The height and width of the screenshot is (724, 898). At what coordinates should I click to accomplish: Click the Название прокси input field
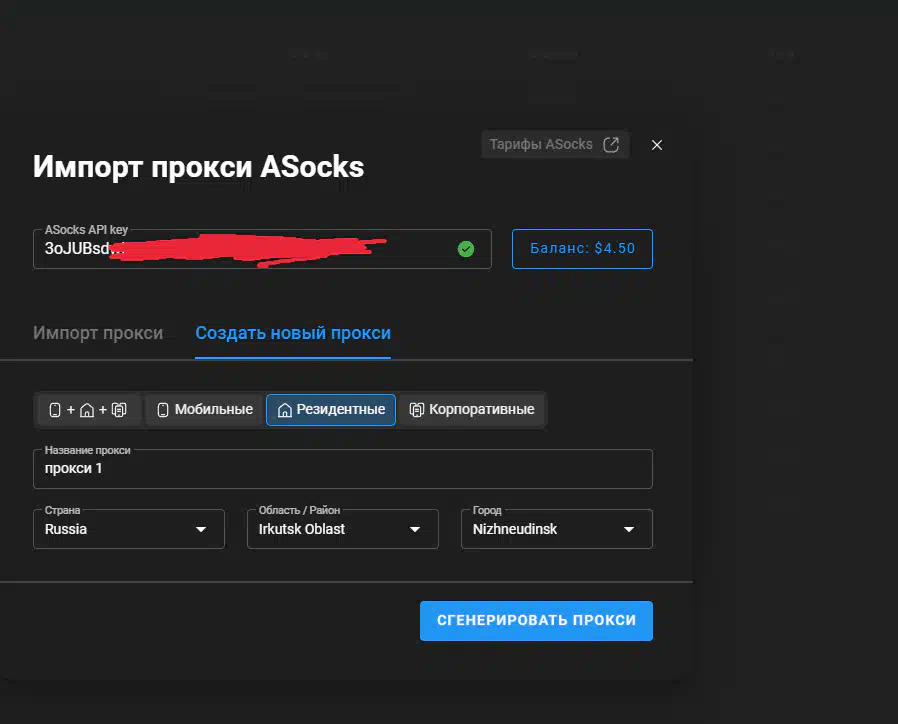342,469
